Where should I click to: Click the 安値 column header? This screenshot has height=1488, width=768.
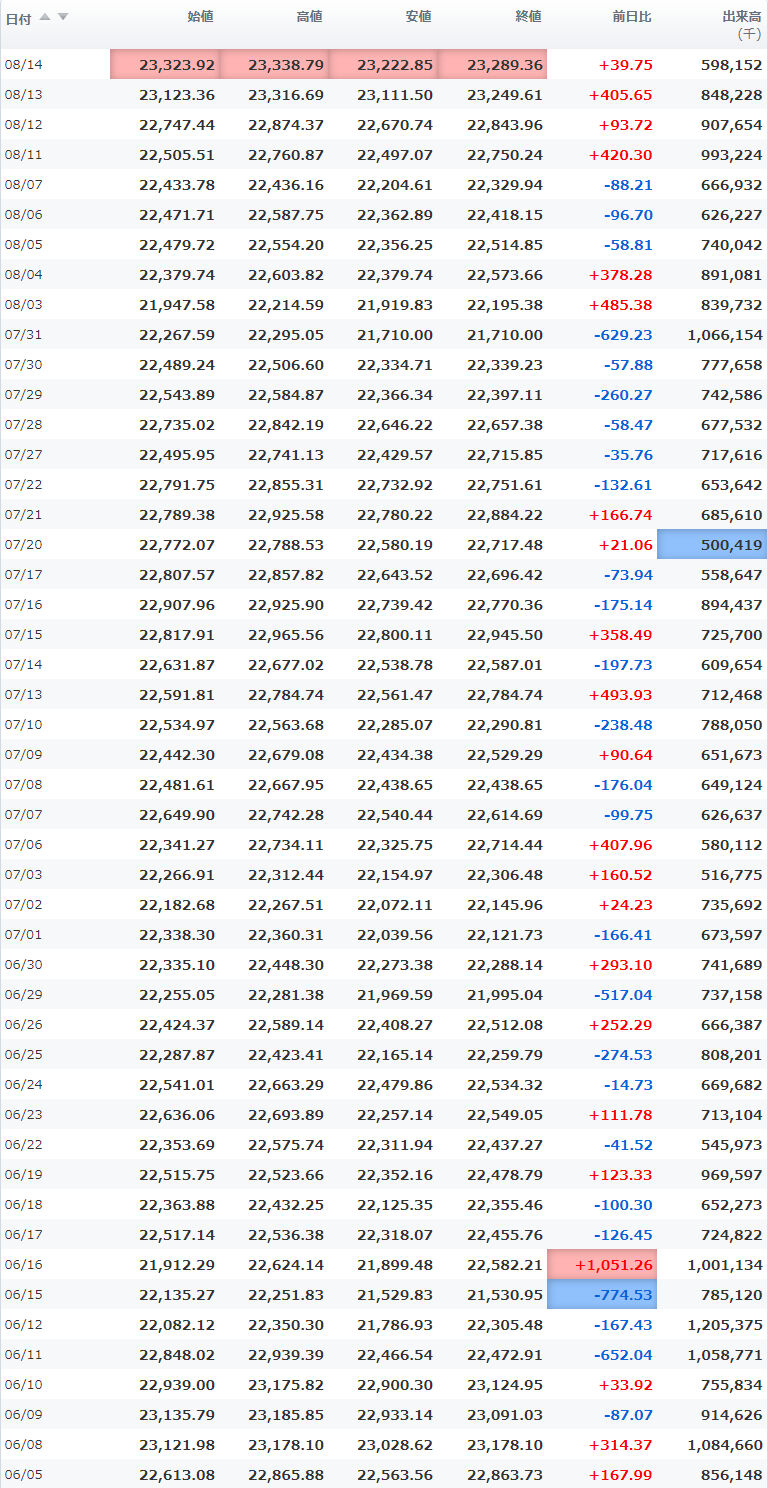tap(419, 17)
